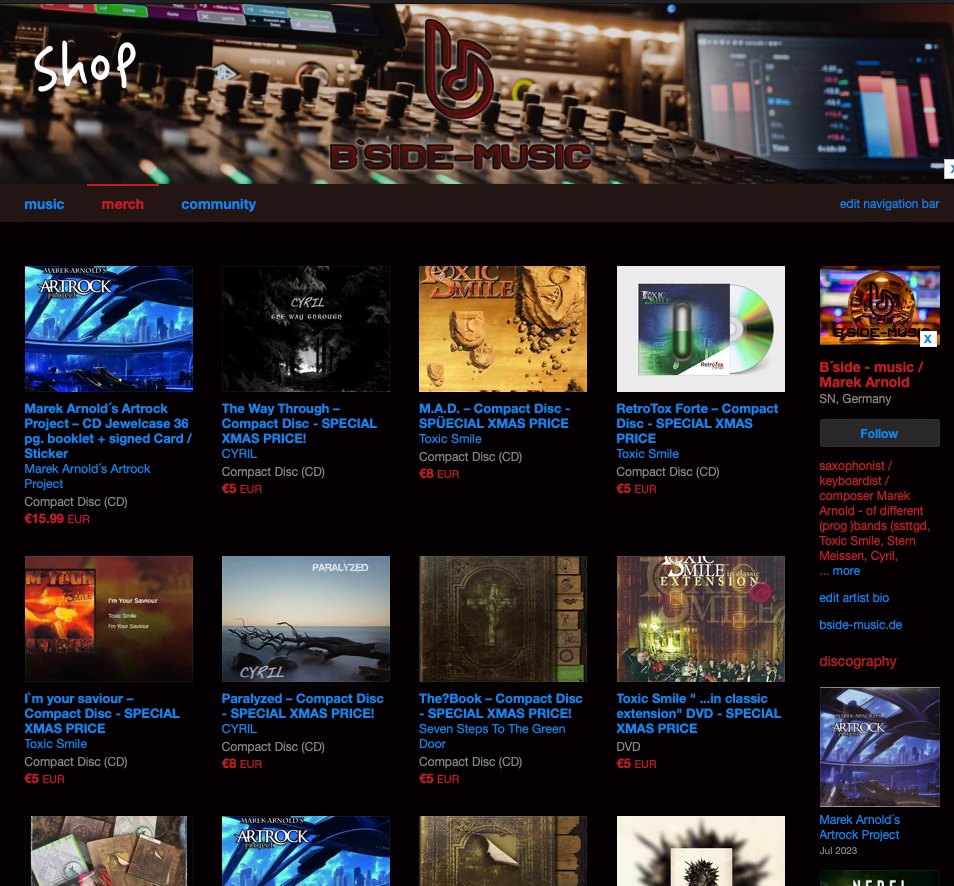954x886 pixels.
Task: Click Compact Disc (CD) label under The?Book
Action: (x=470, y=762)
